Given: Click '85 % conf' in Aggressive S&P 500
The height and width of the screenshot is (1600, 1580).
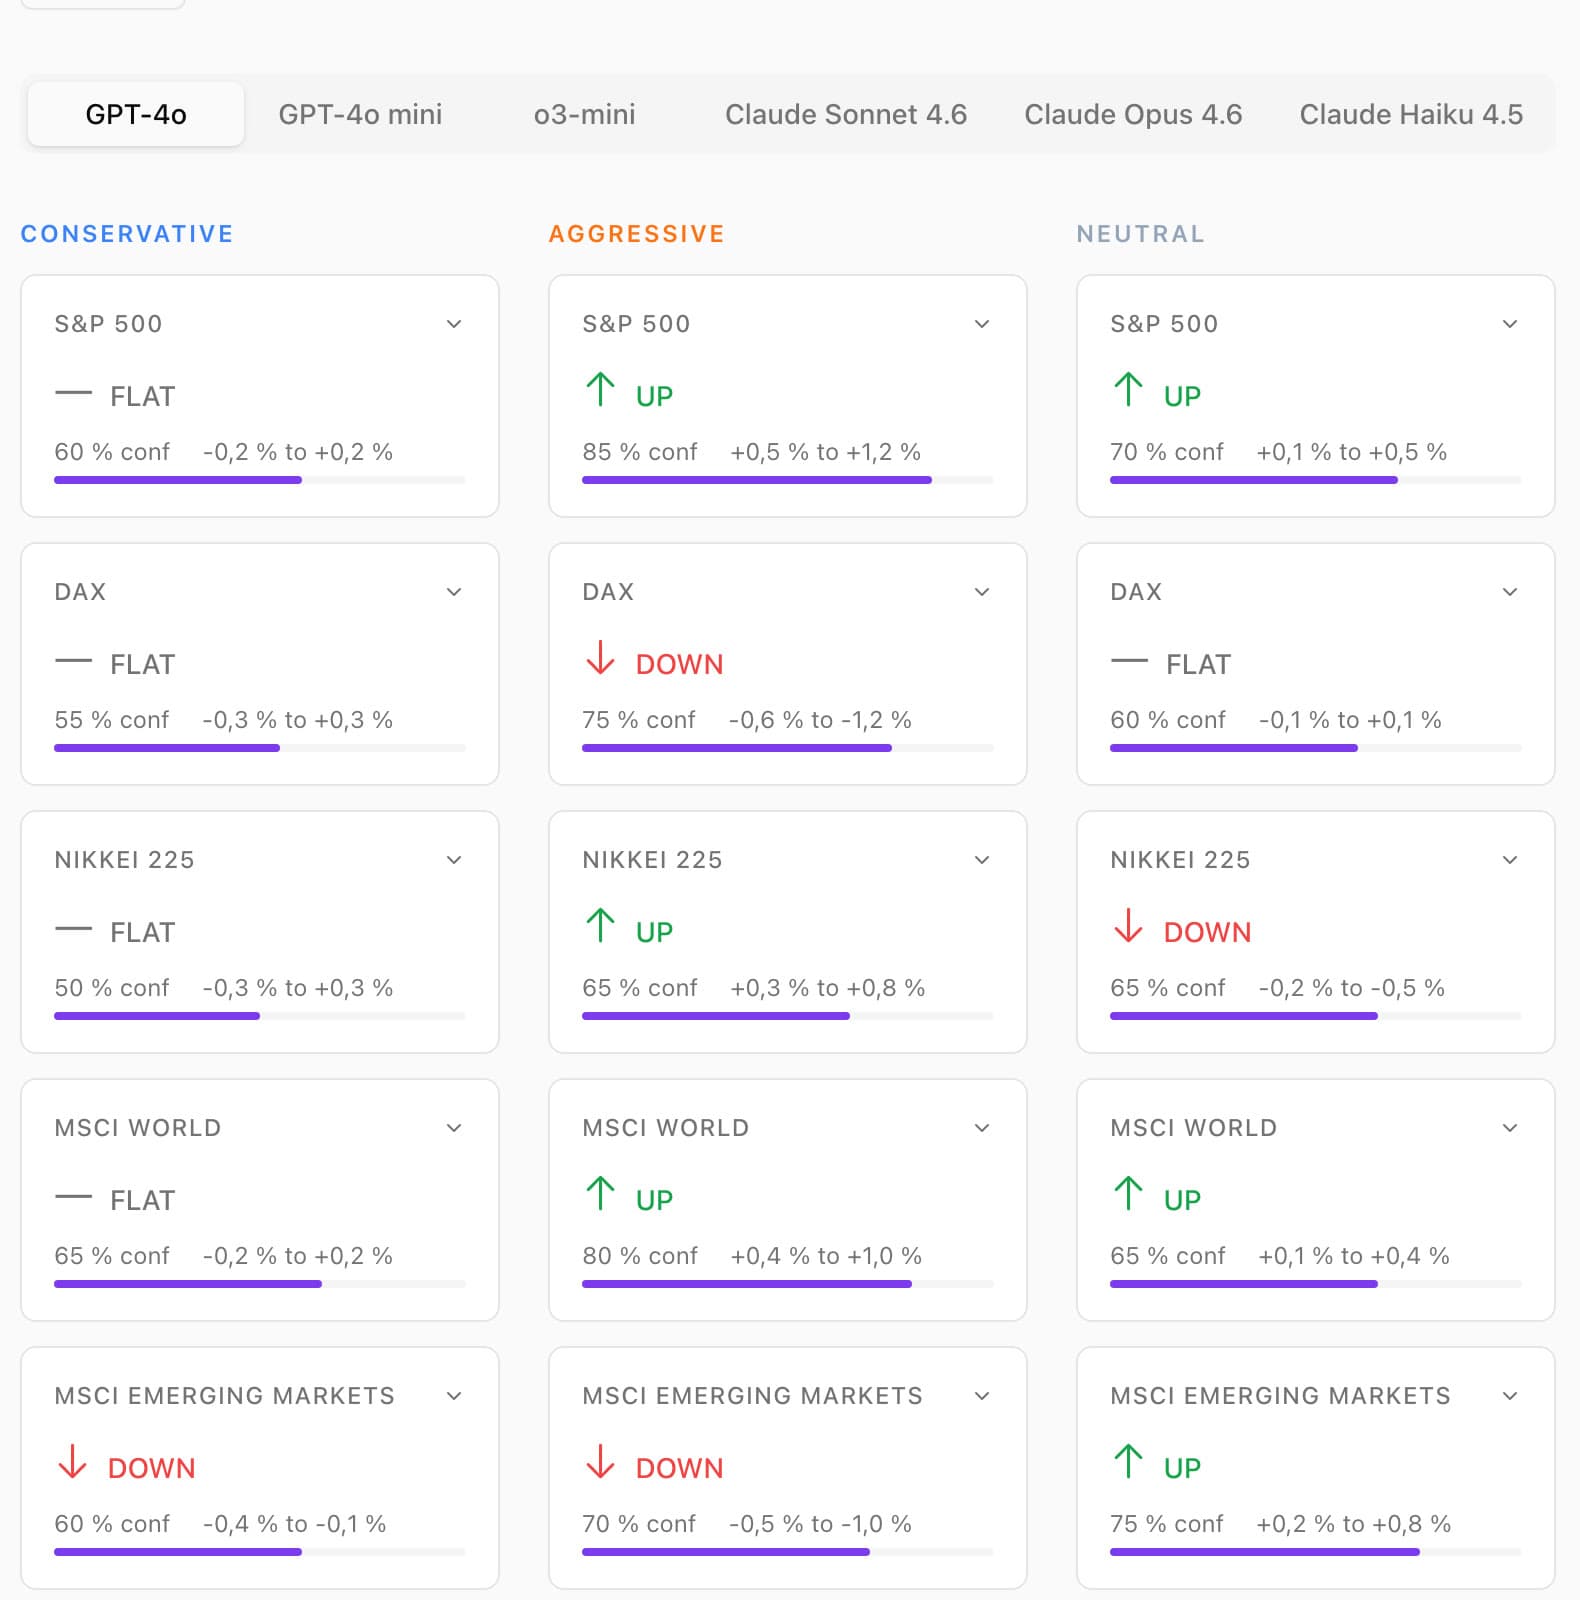Looking at the screenshot, I should click(640, 452).
